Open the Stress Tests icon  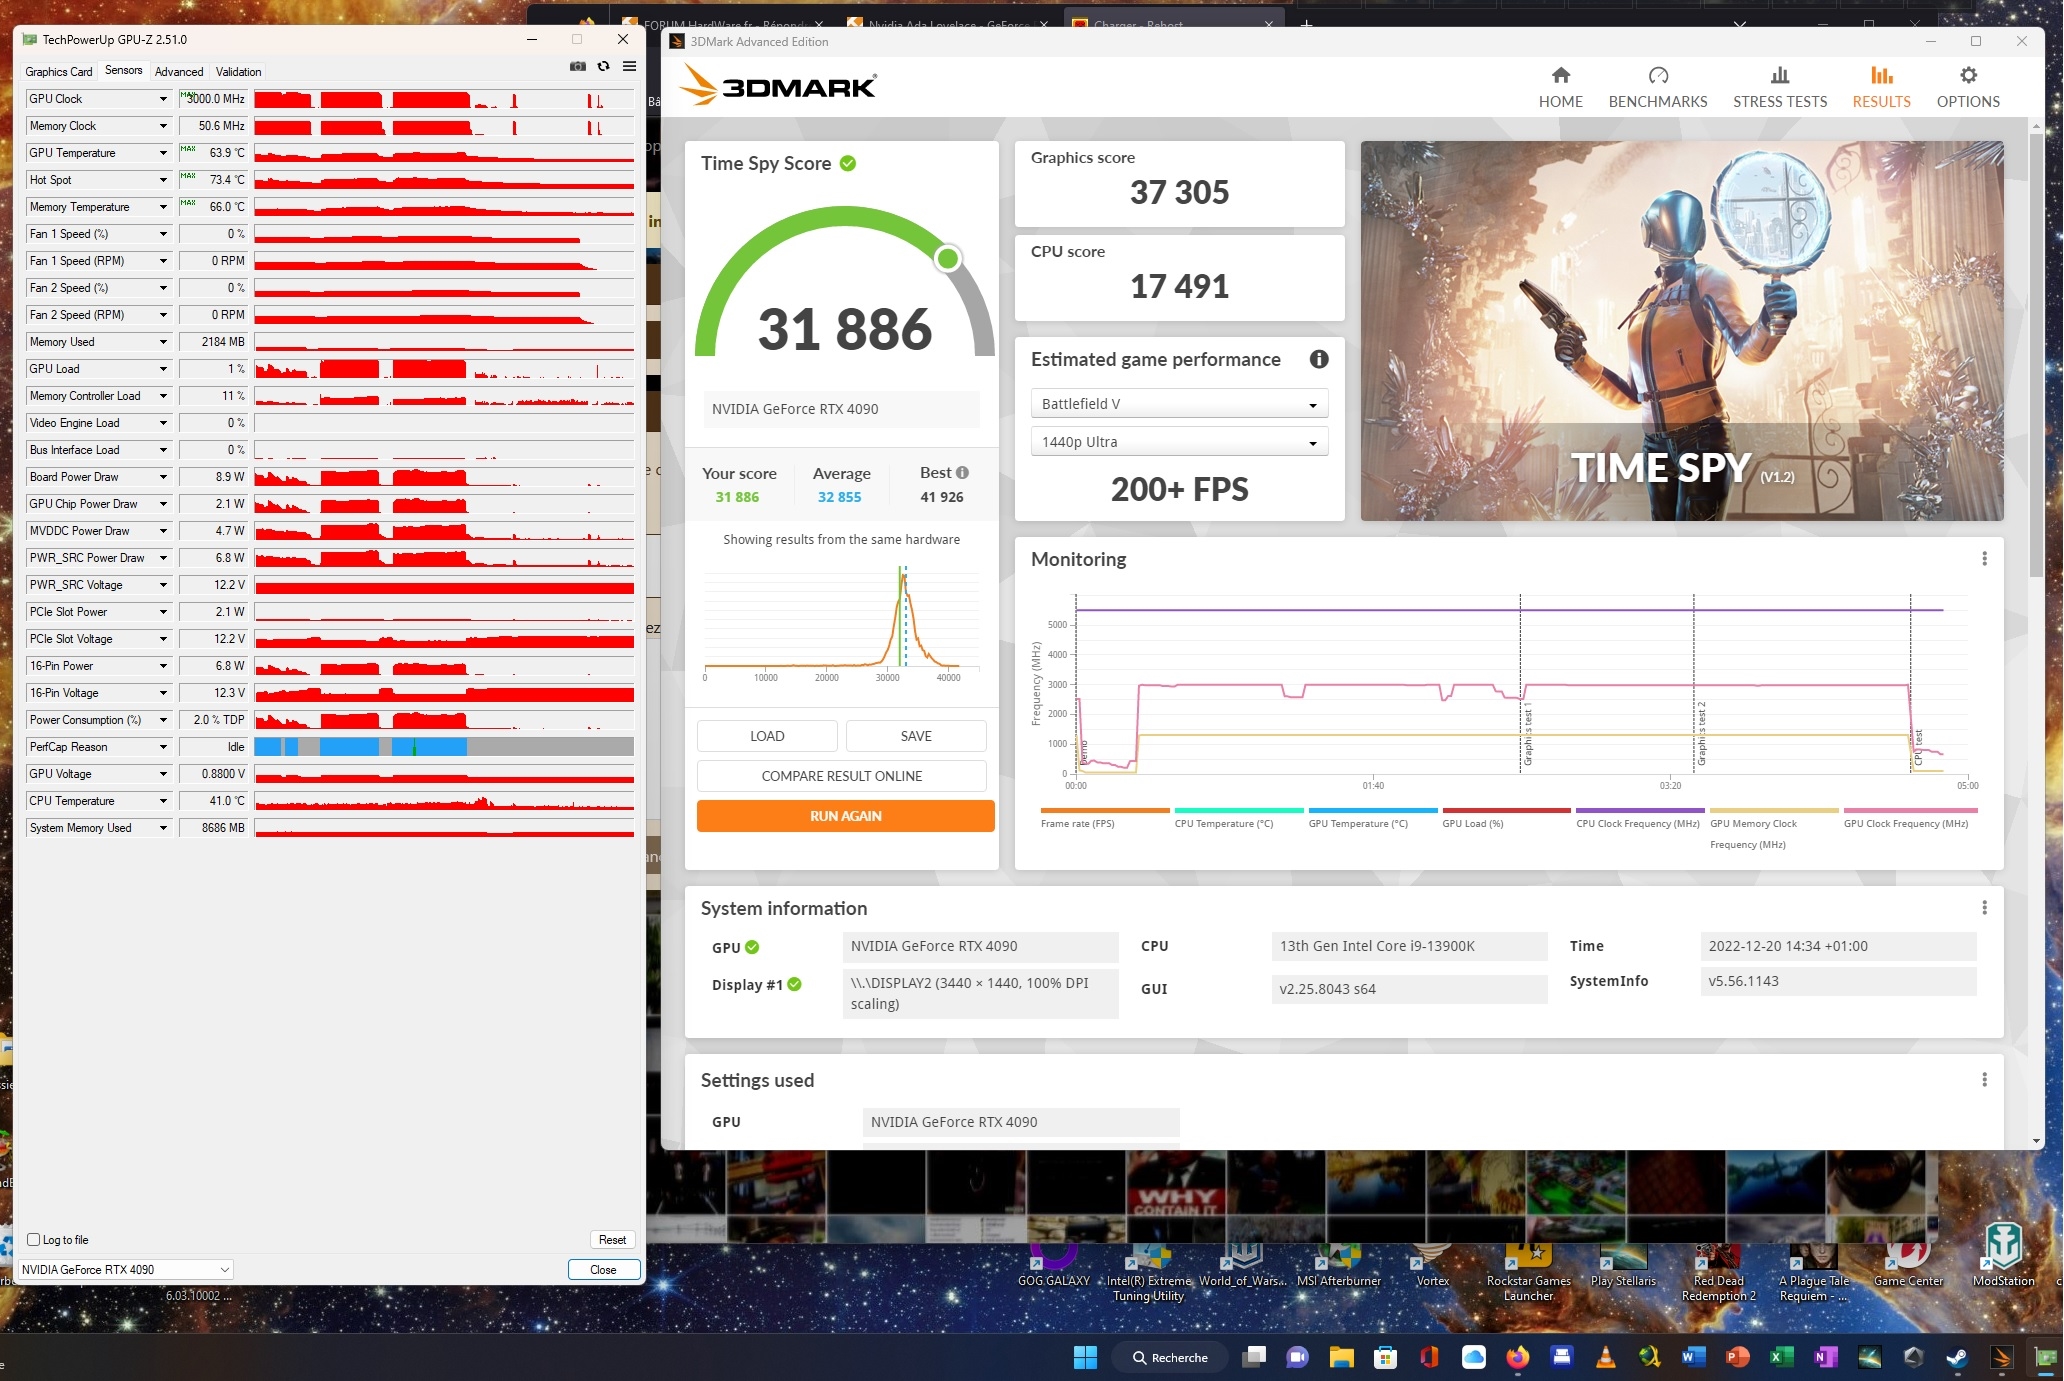(1779, 76)
